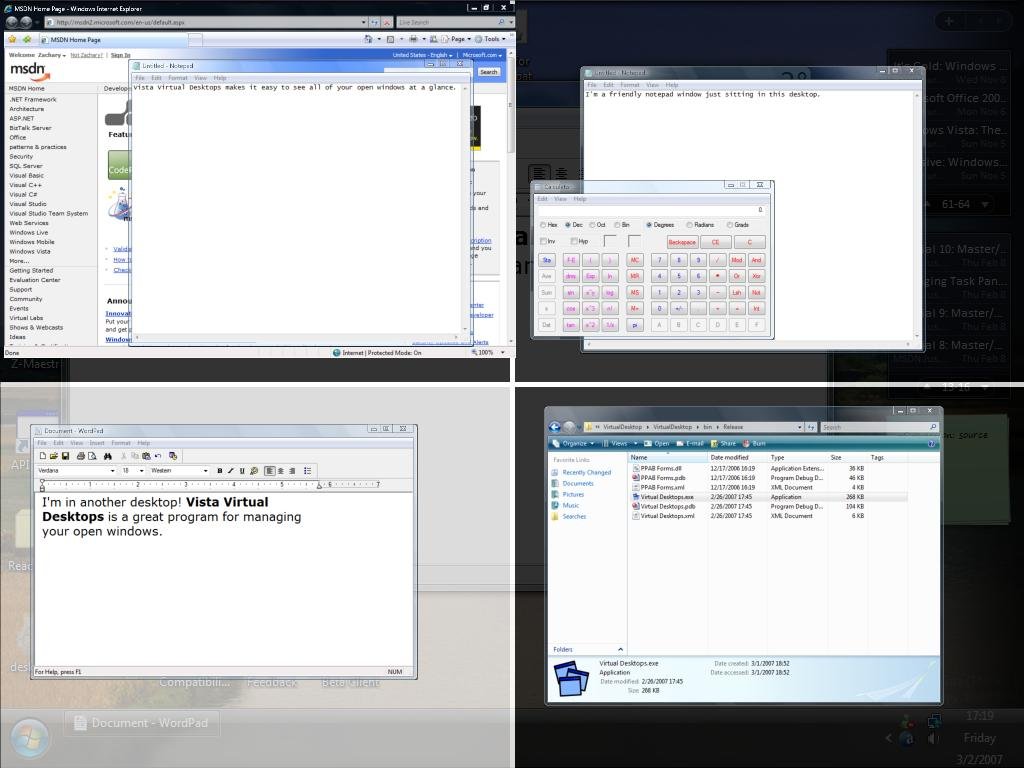The width and height of the screenshot is (1024, 768).
Task: Select the Hex radio button in Calculator
Action: click(x=543, y=225)
